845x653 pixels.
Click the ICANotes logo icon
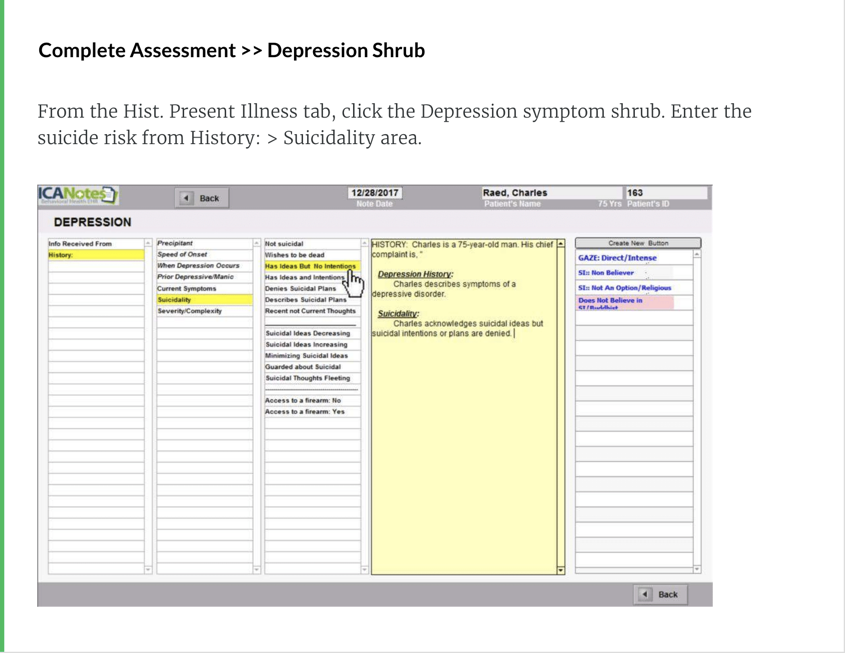click(78, 195)
